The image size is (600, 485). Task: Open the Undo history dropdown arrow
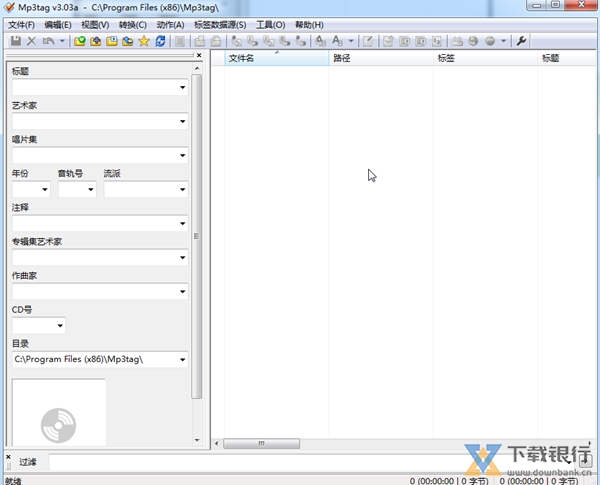tap(62, 41)
